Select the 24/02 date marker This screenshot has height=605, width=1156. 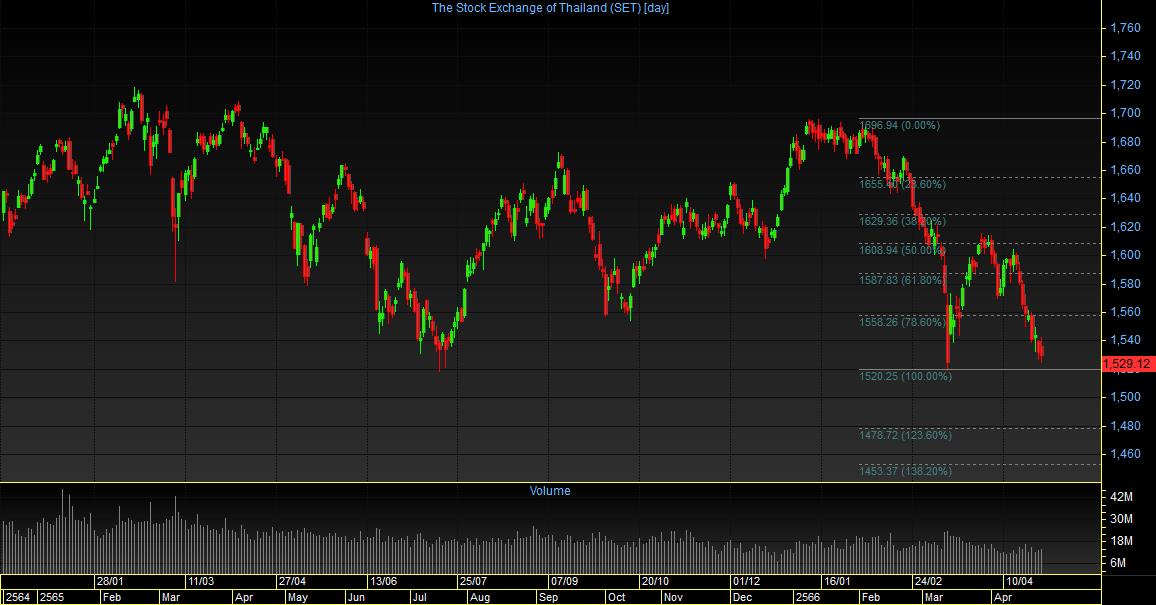pyautogui.click(x=927, y=581)
